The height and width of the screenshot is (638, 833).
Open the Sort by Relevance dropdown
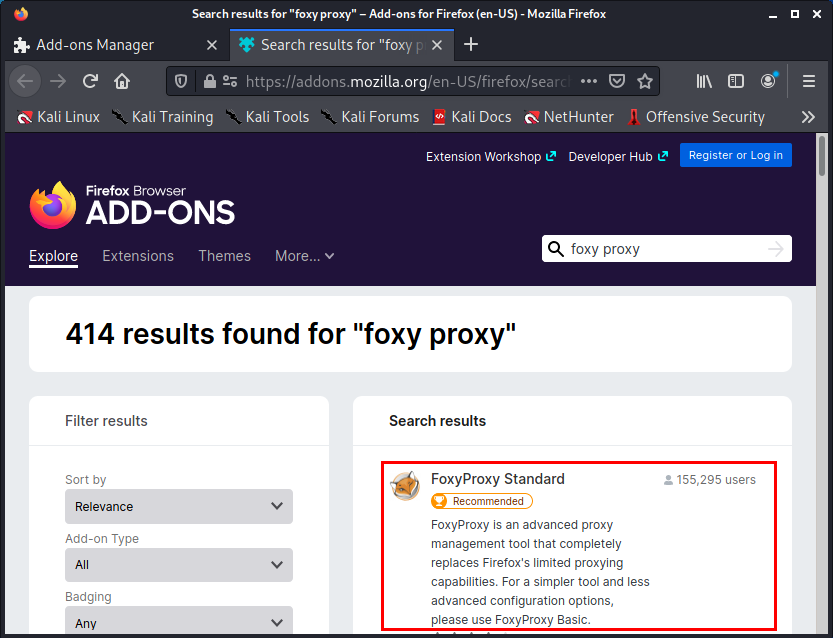(x=179, y=506)
